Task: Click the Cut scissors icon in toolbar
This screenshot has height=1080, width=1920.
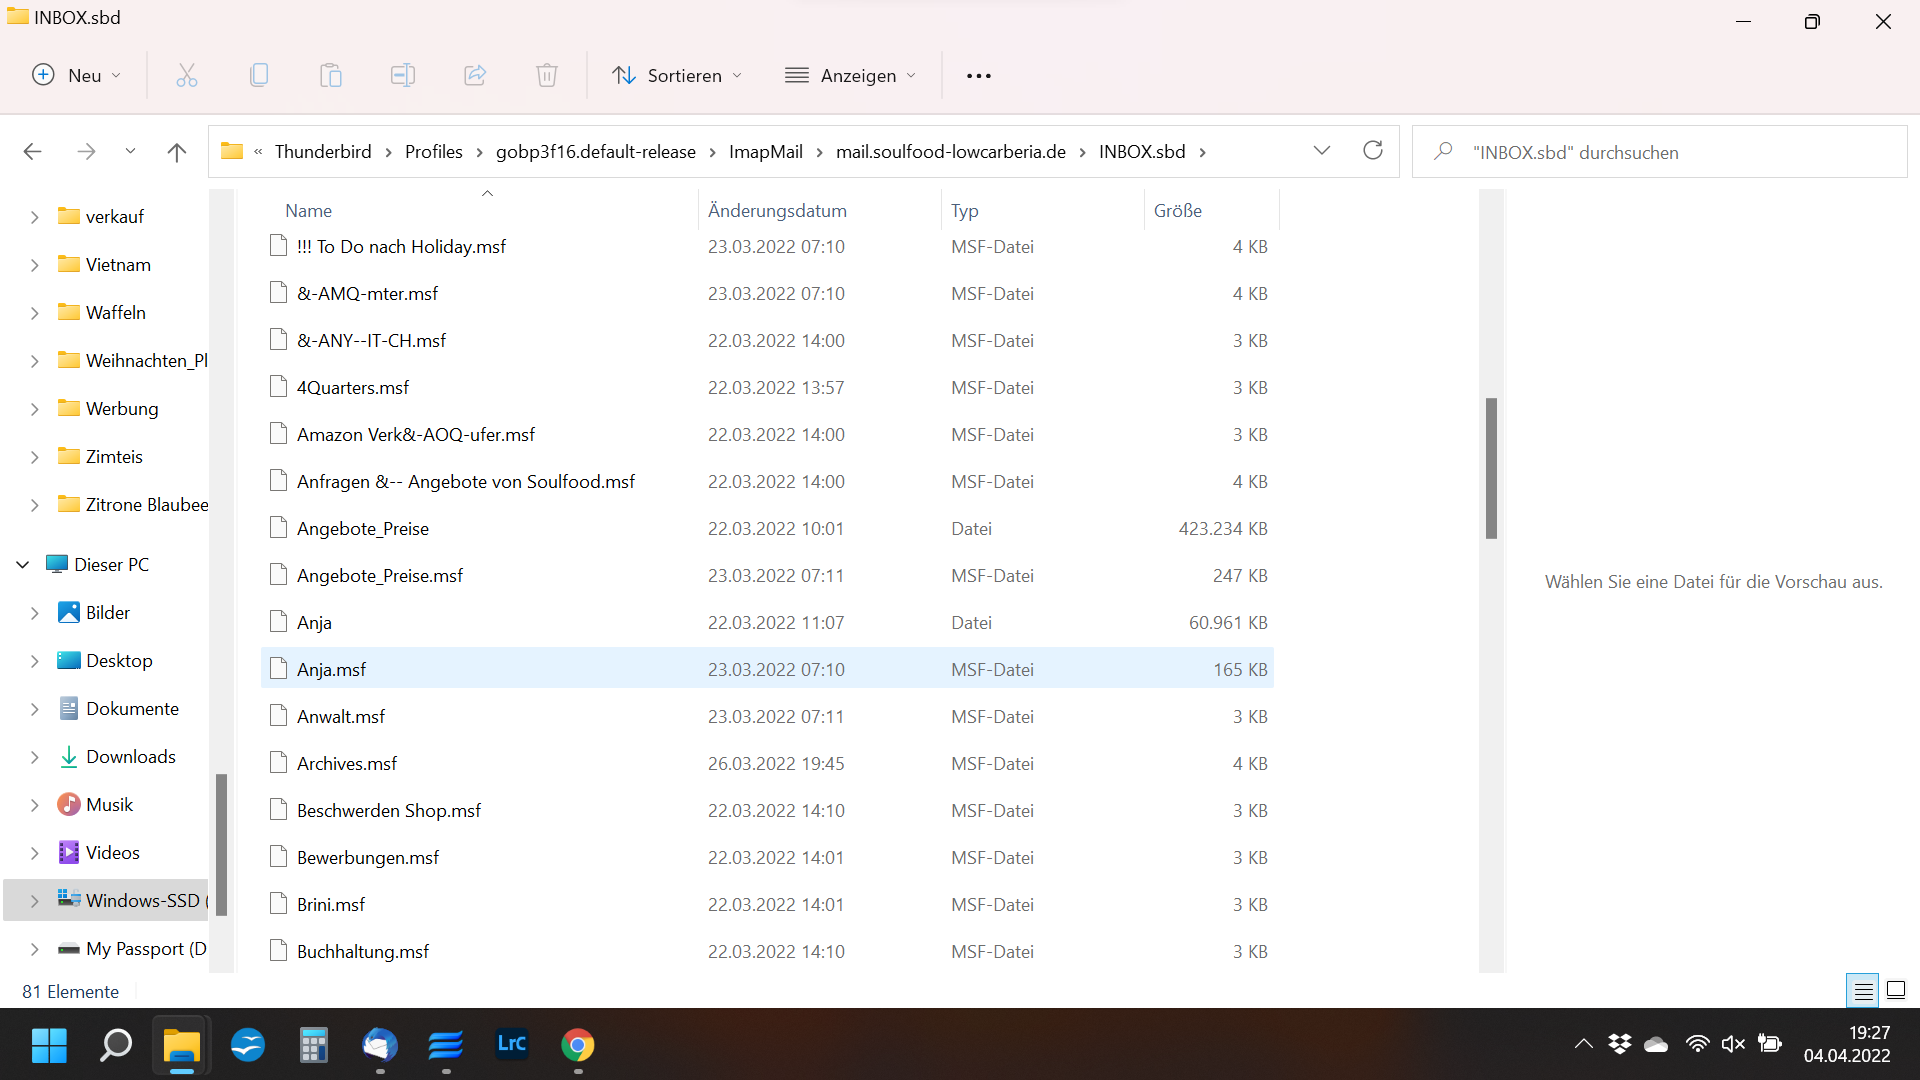Action: [187, 75]
